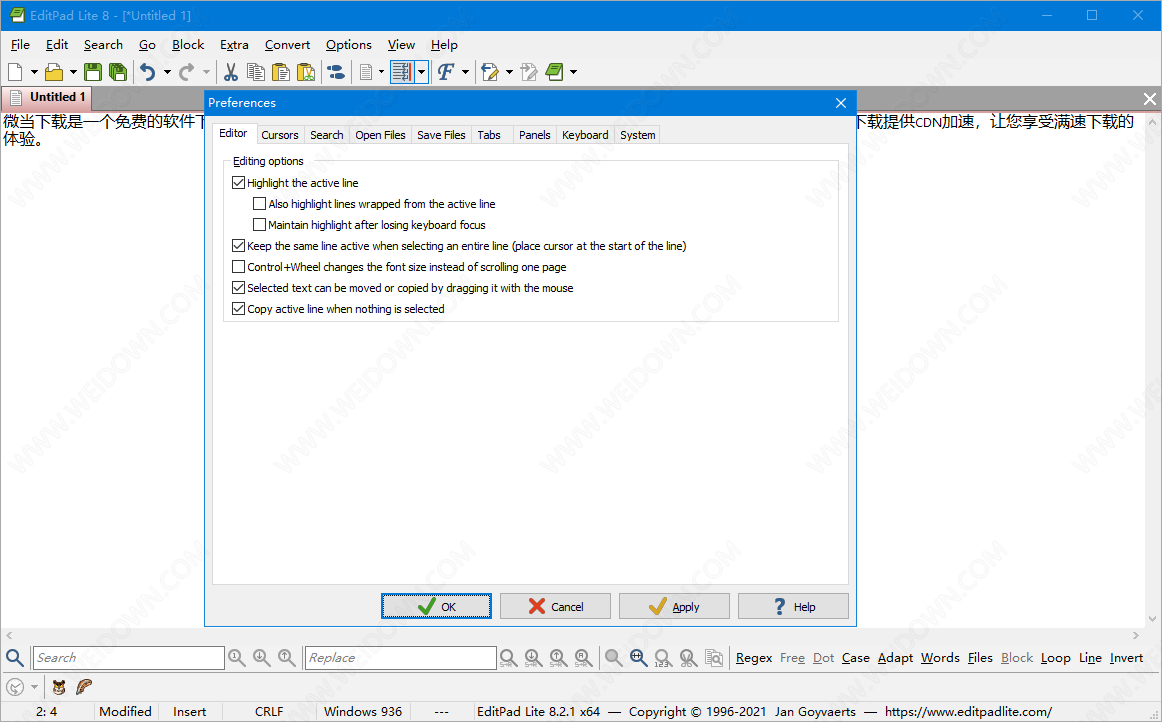
Task: Click Cancel in the Preferences dialog
Action: (x=555, y=606)
